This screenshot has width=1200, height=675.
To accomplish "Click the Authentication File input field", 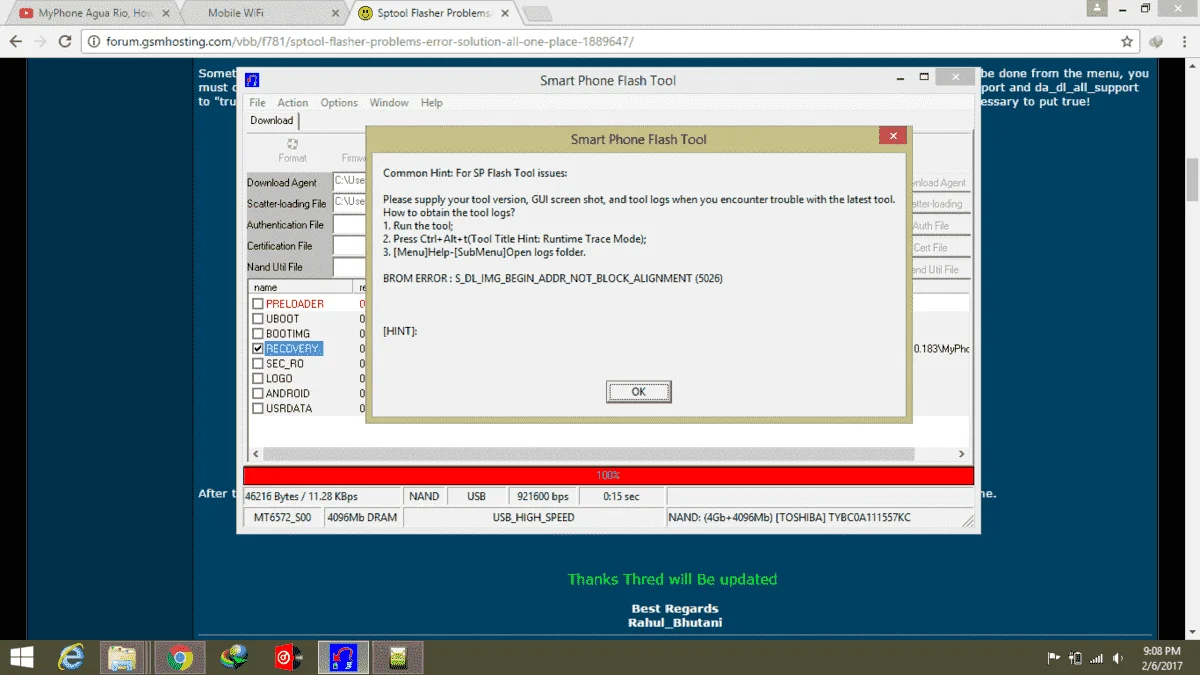I will coord(349,225).
